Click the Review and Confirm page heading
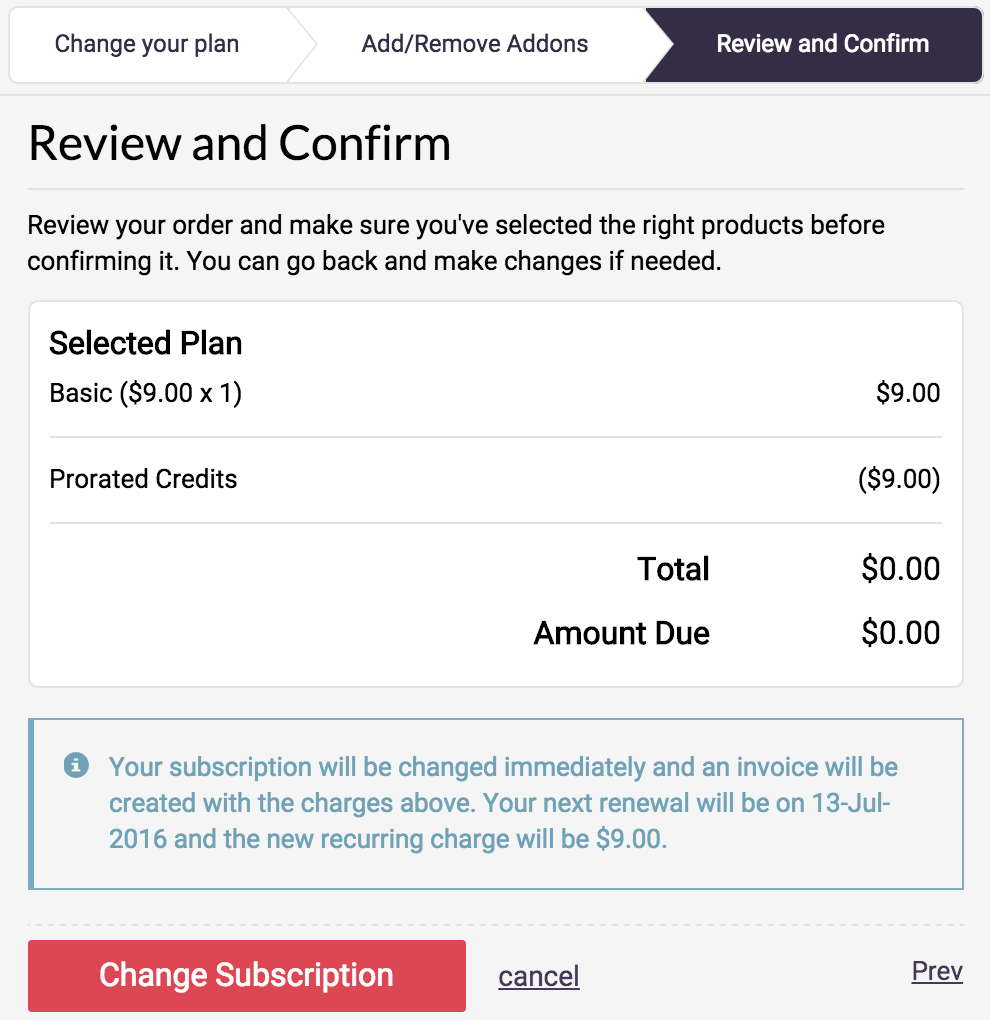 [x=240, y=144]
